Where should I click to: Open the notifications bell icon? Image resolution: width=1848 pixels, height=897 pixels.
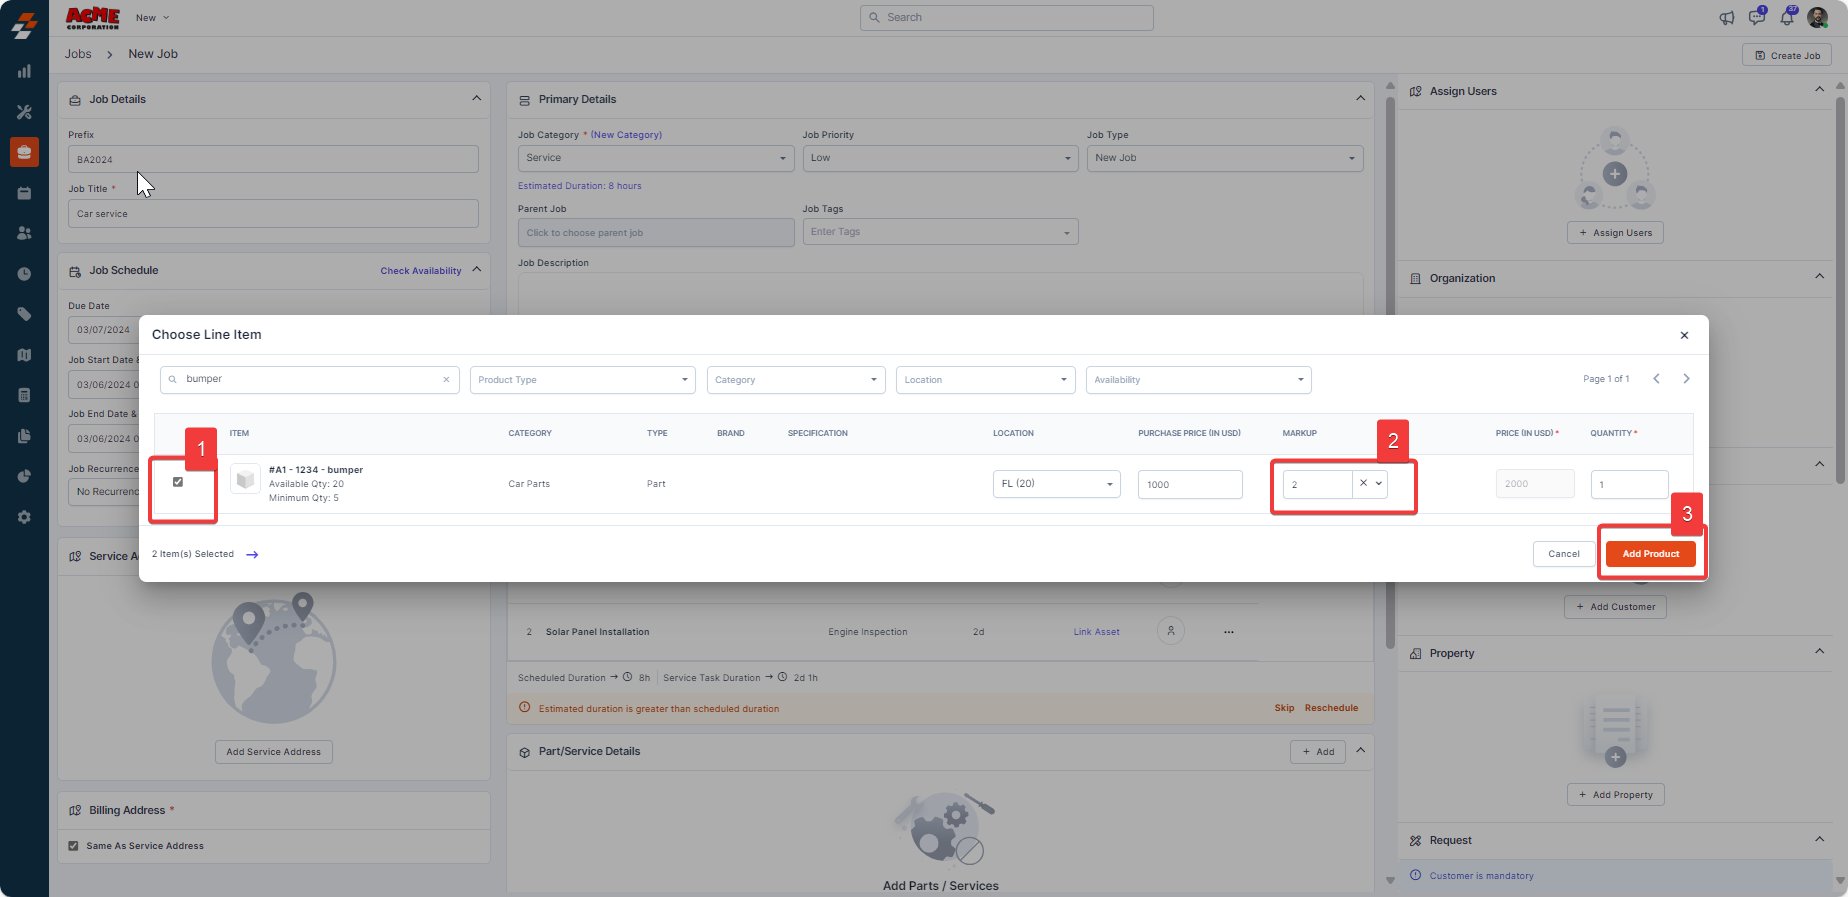coord(1787,18)
